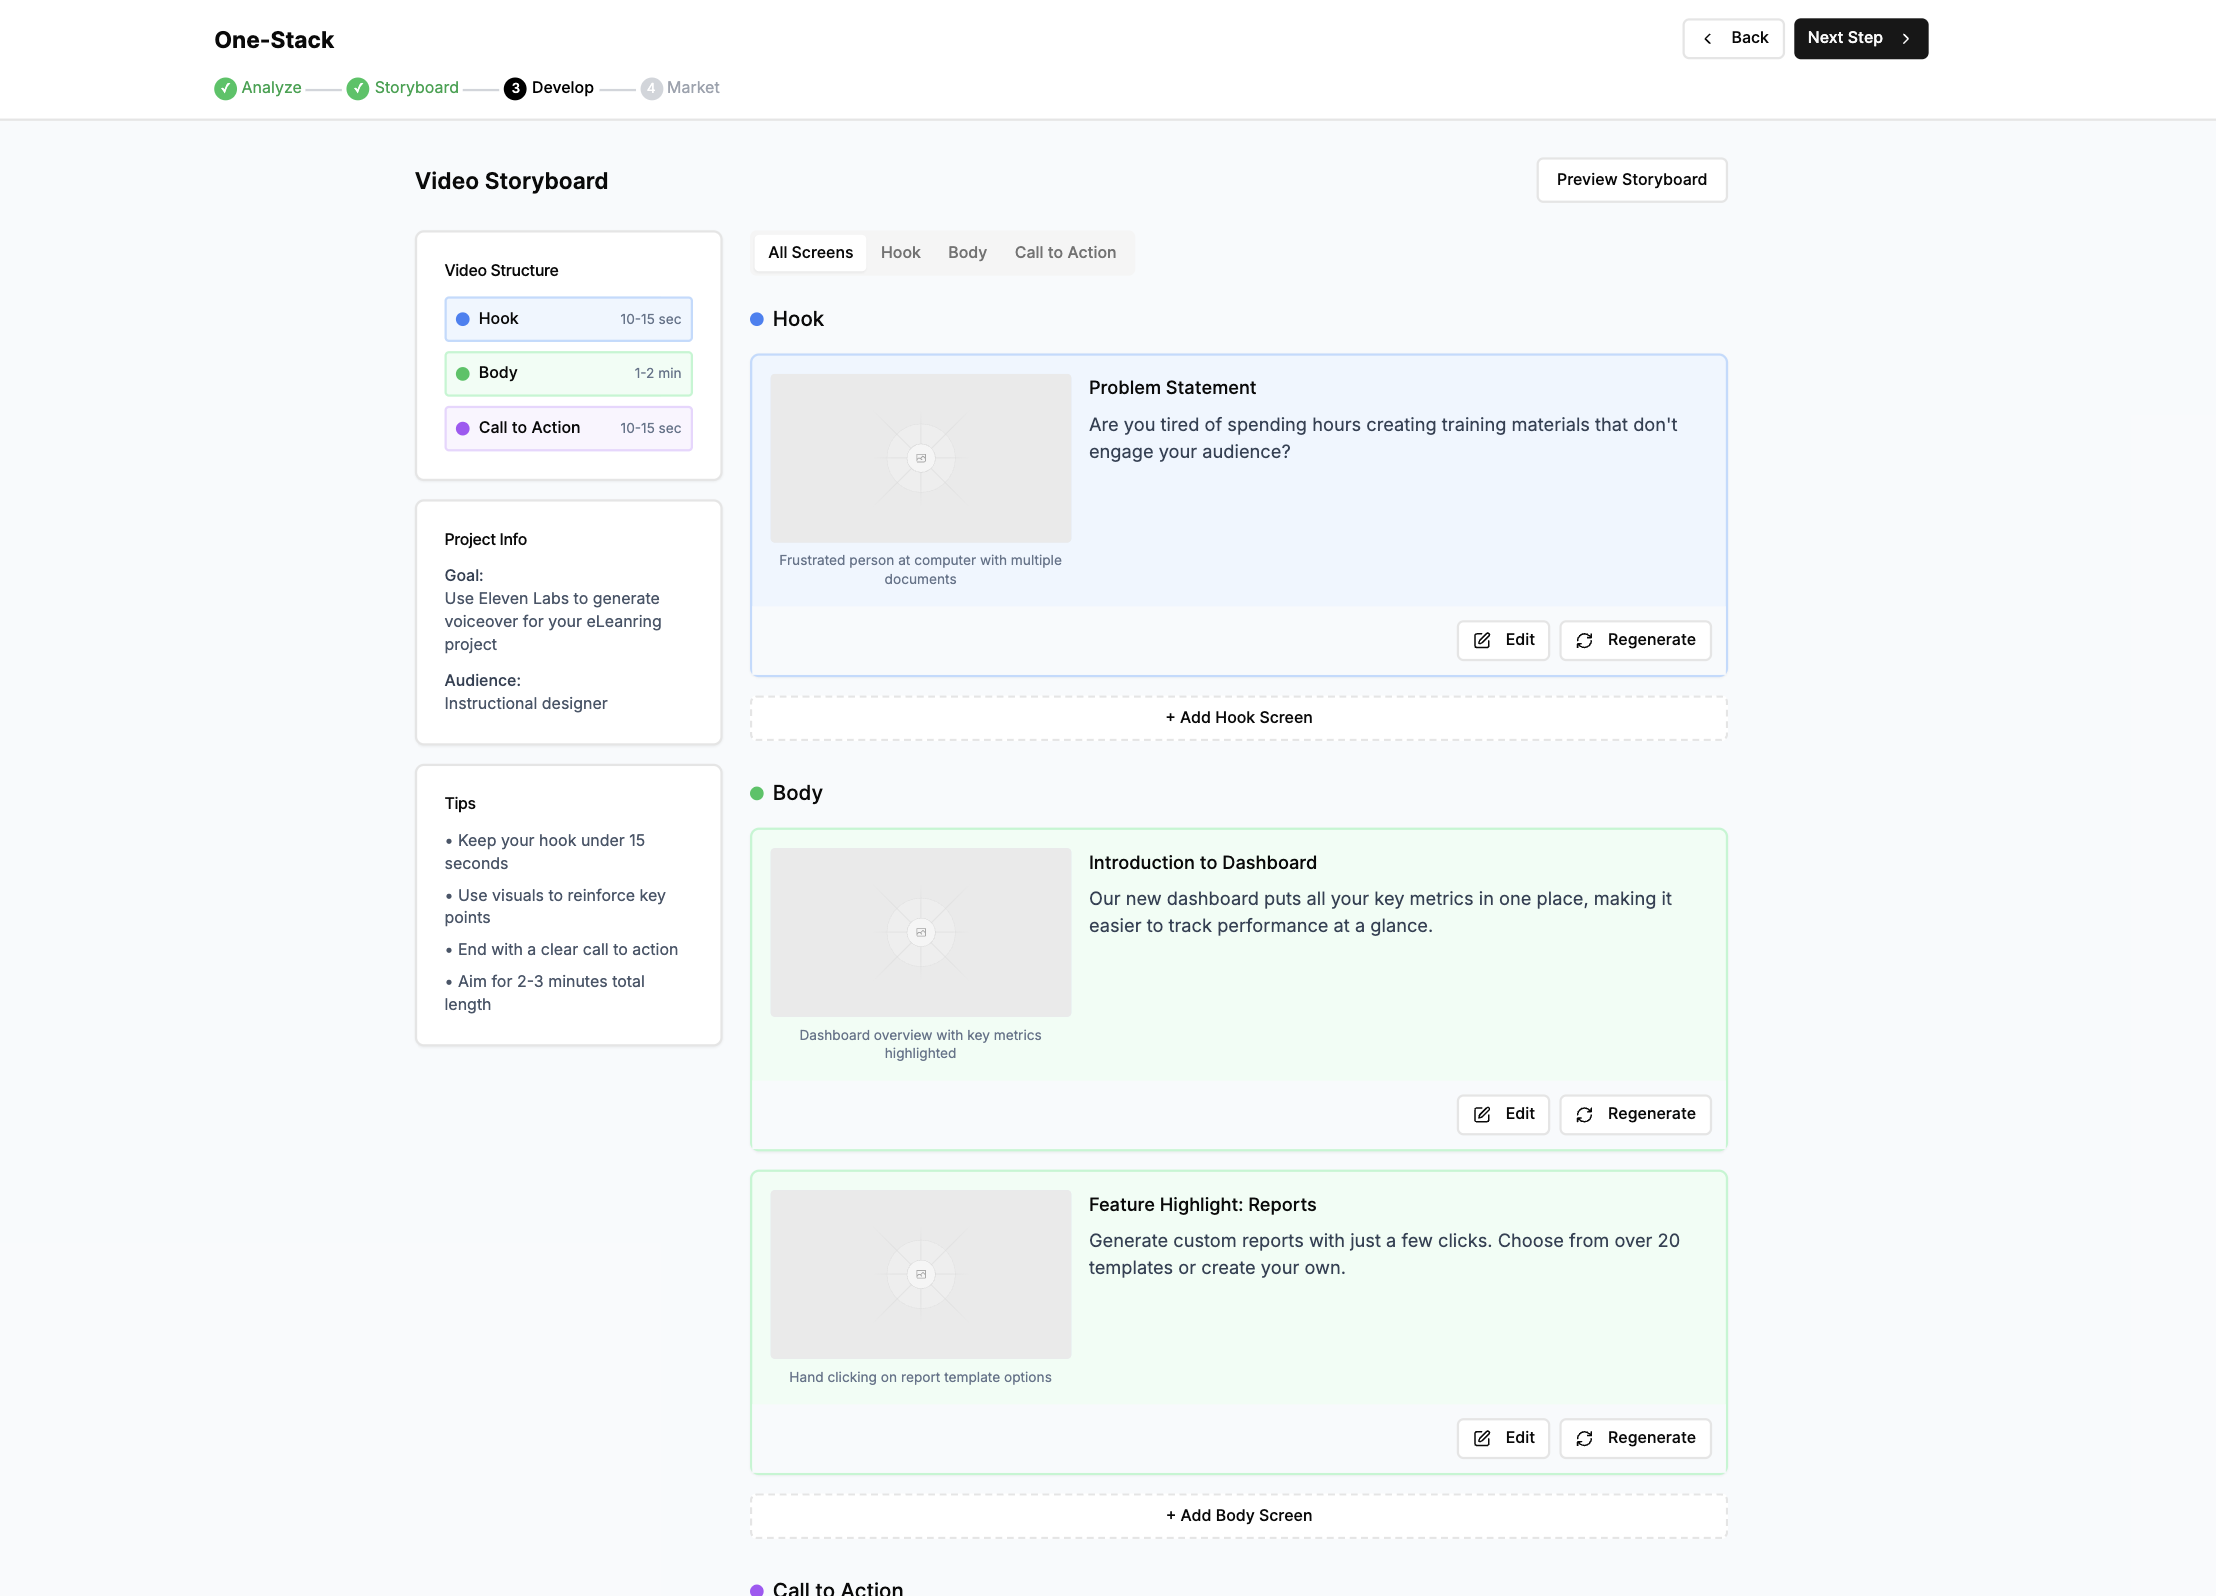Add a new Body screen
Image resolution: width=2216 pixels, height=1596 pixels.
pos(1238,1516)
